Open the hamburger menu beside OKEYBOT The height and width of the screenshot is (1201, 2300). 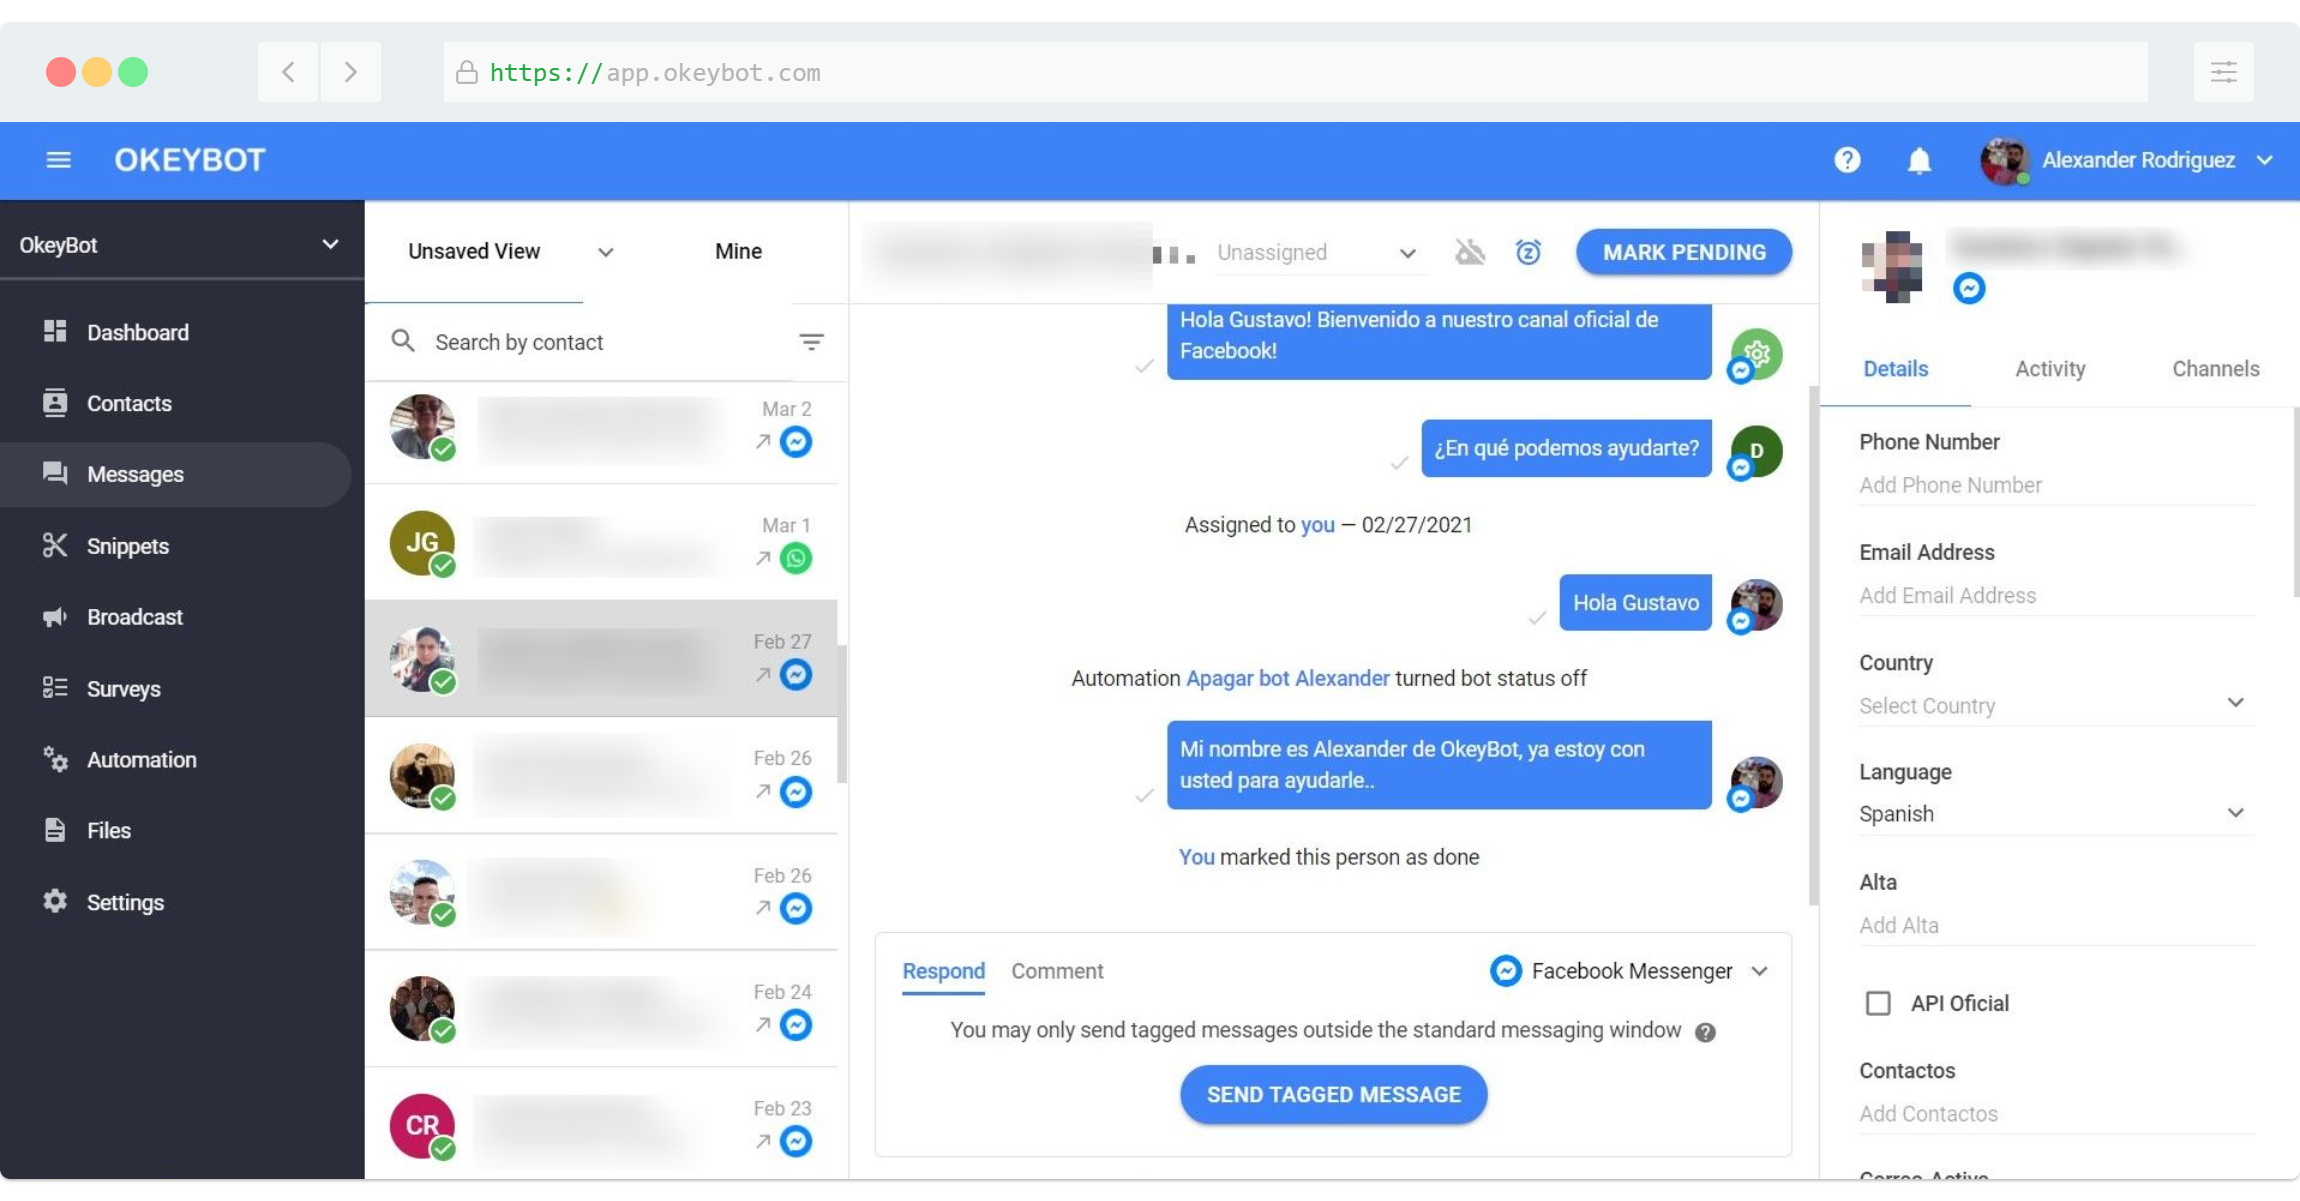click(x=58, y=160)
